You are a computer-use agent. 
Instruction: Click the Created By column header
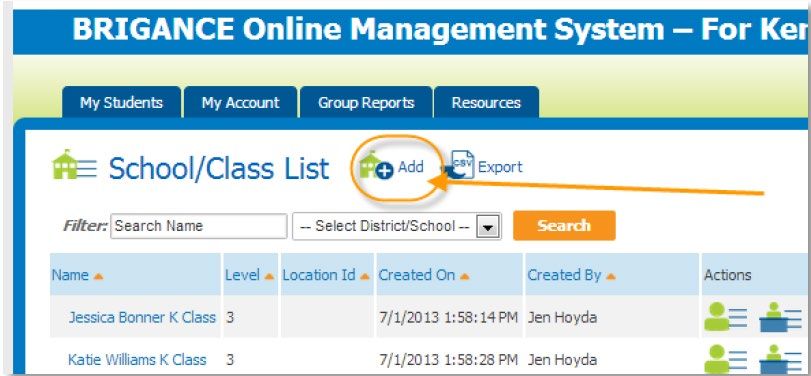point(611,275)
